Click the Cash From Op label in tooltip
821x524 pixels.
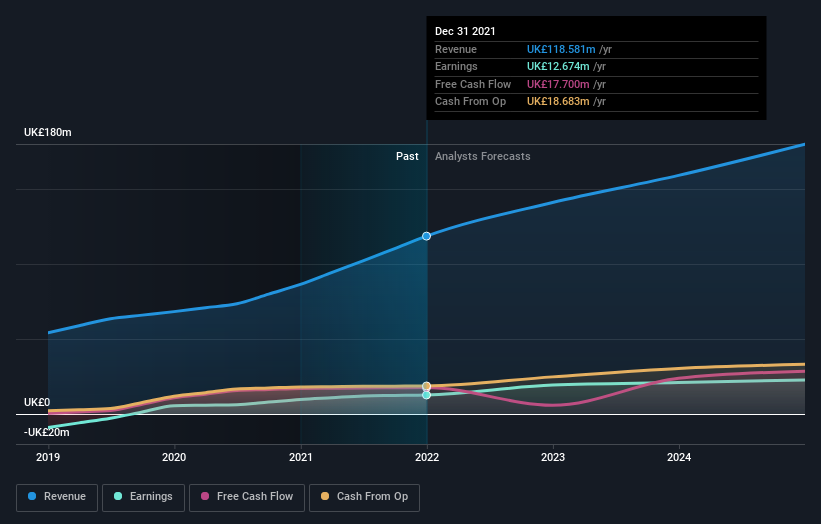pos(470,102)
